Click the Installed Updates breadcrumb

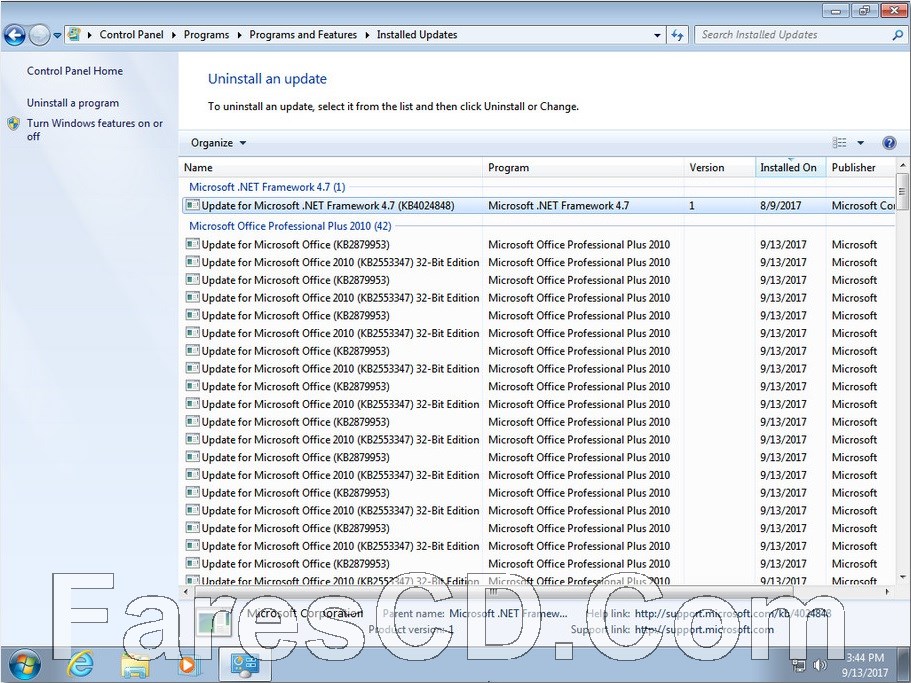click(x=417, y=34)
